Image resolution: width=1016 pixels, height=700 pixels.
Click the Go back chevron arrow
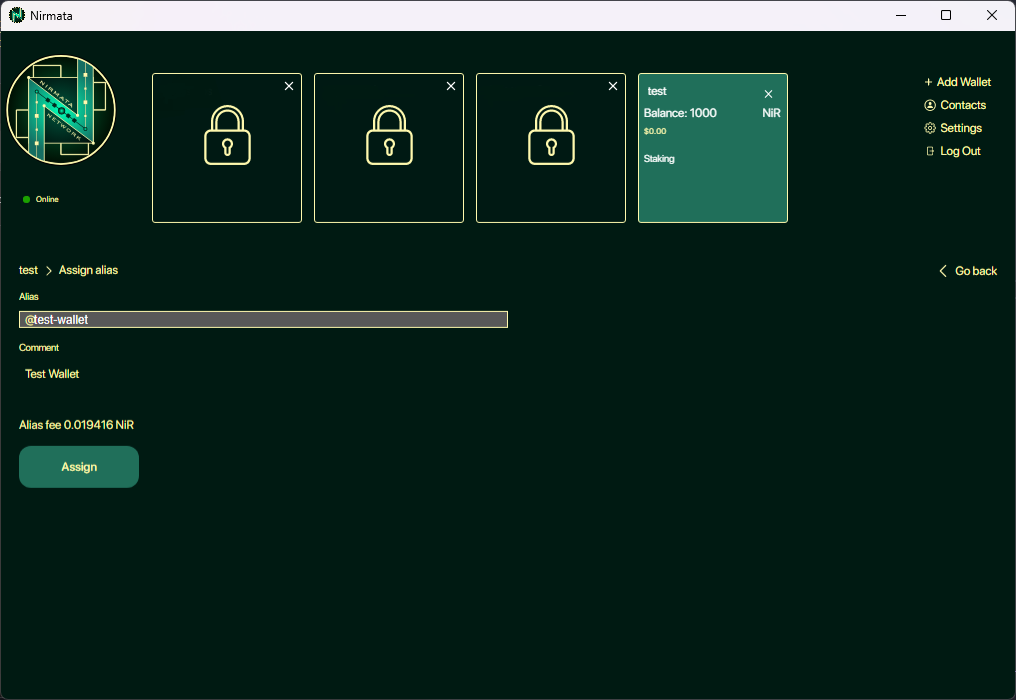click(x=941, y=270)
